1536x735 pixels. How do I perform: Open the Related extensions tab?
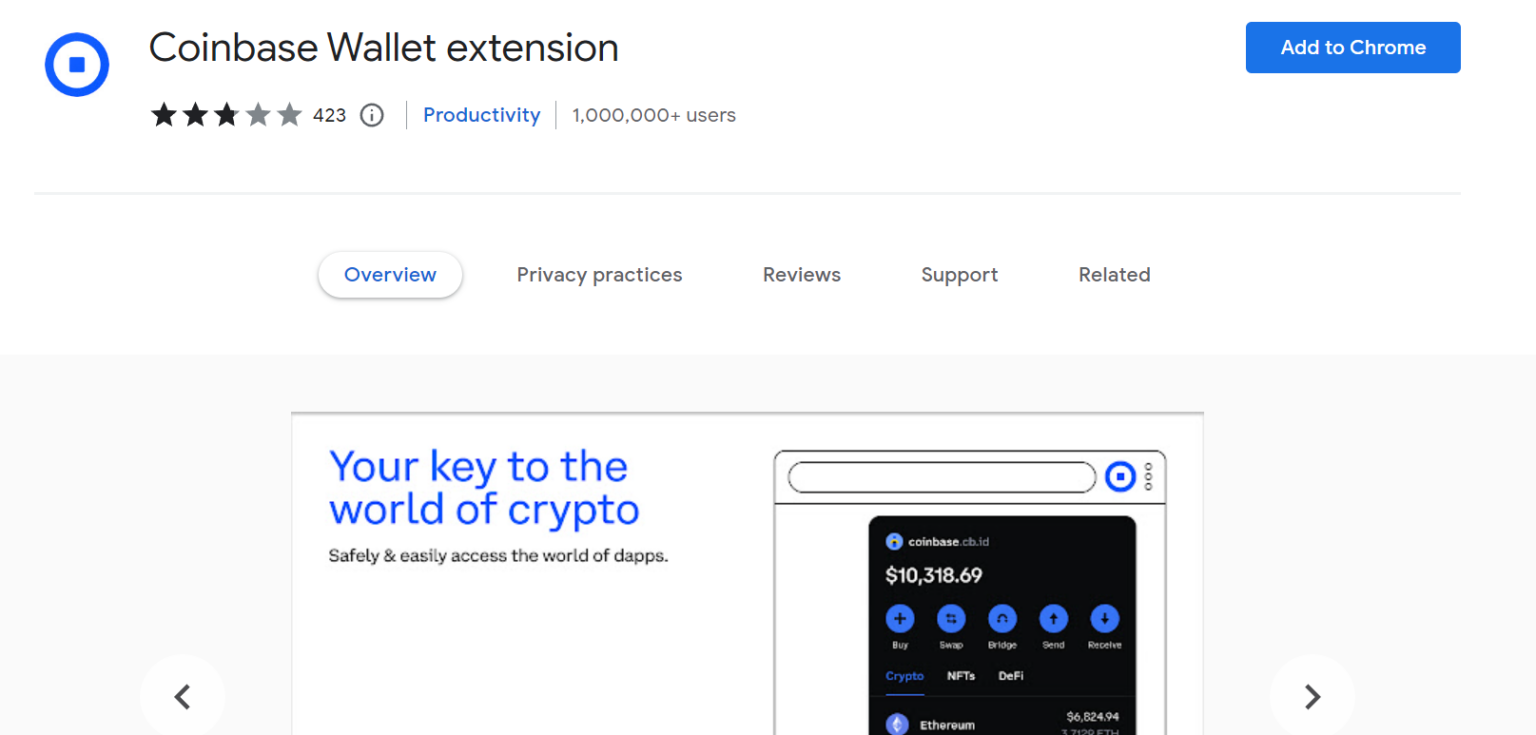(1114, 275)
